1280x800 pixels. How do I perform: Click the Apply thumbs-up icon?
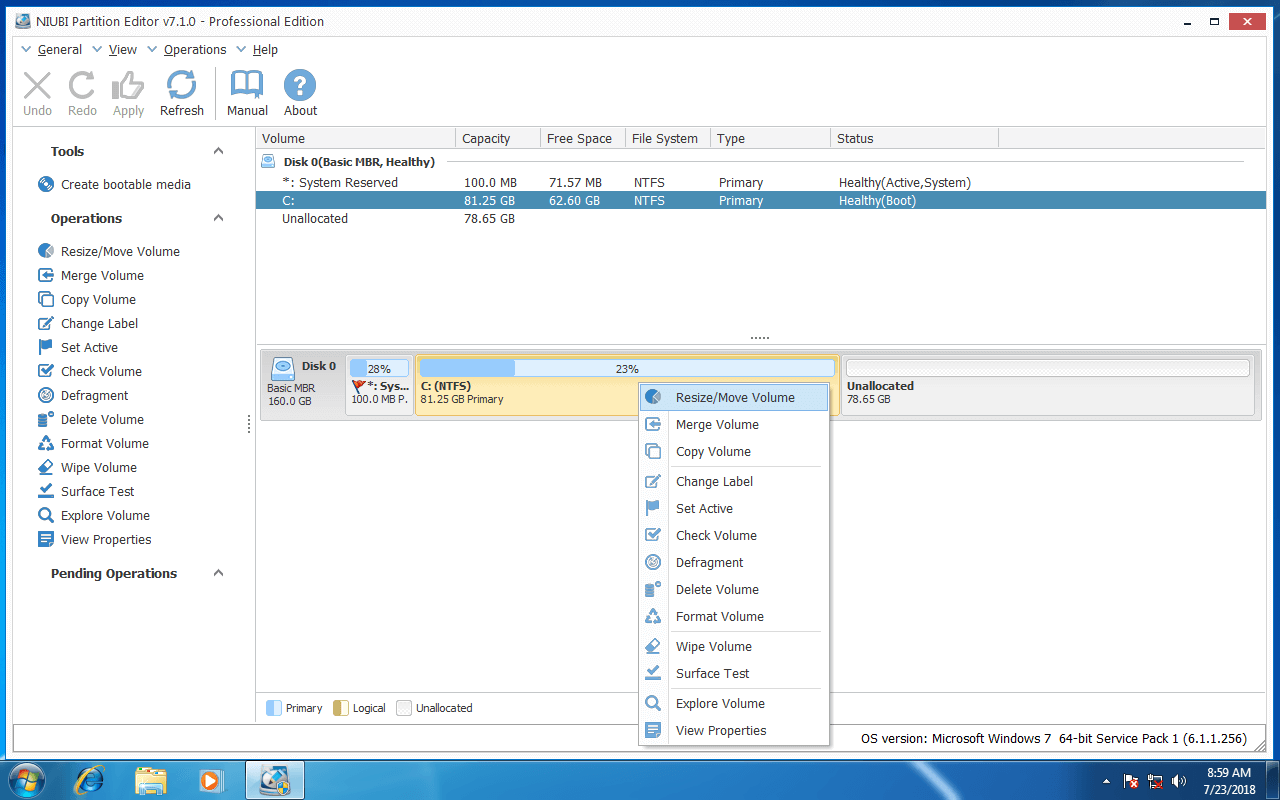(128, 85)
